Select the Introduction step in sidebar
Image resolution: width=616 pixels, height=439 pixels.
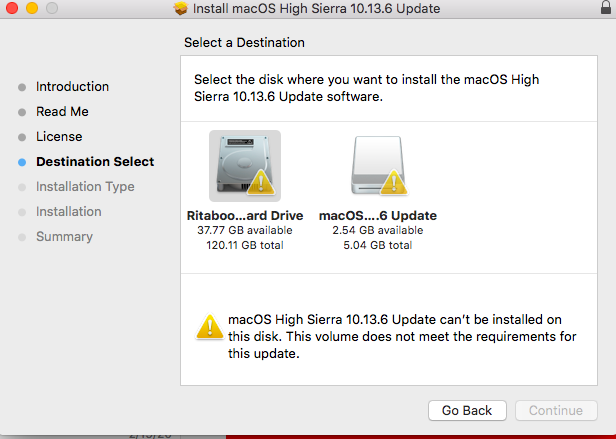[x=72, y=86]
